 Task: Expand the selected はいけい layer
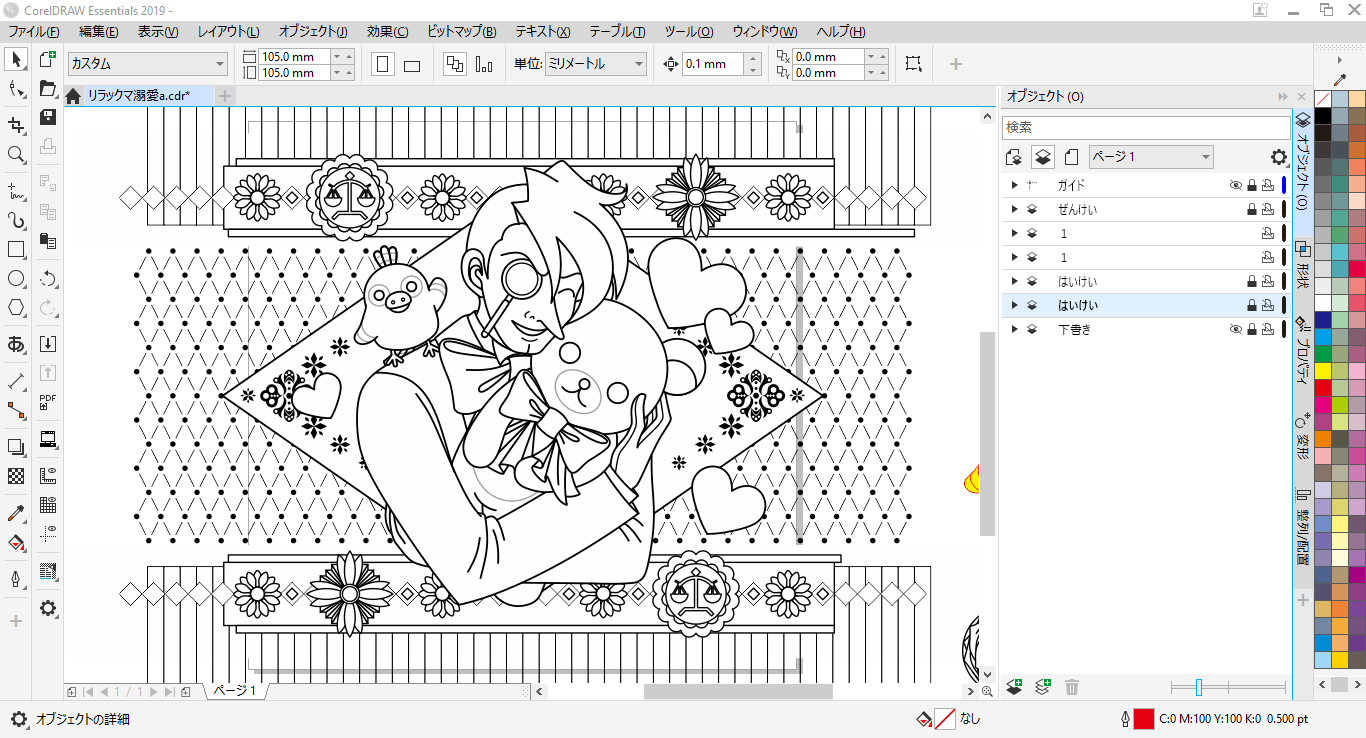coord(1015,305)
